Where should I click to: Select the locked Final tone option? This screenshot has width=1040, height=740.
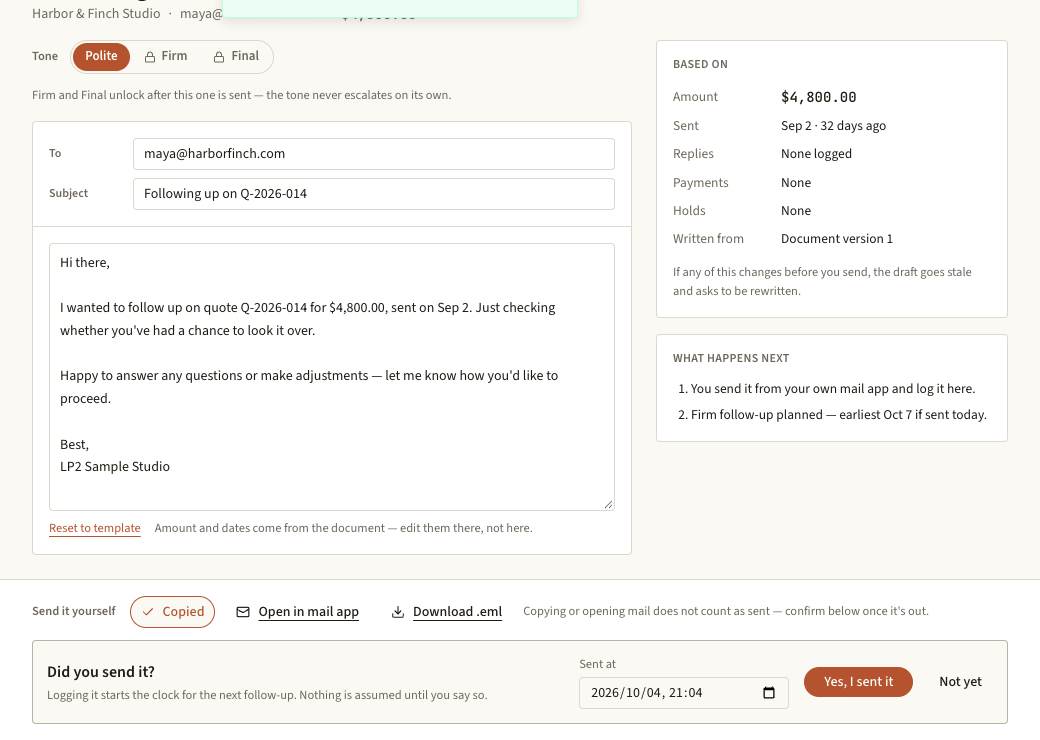point(236,56)
